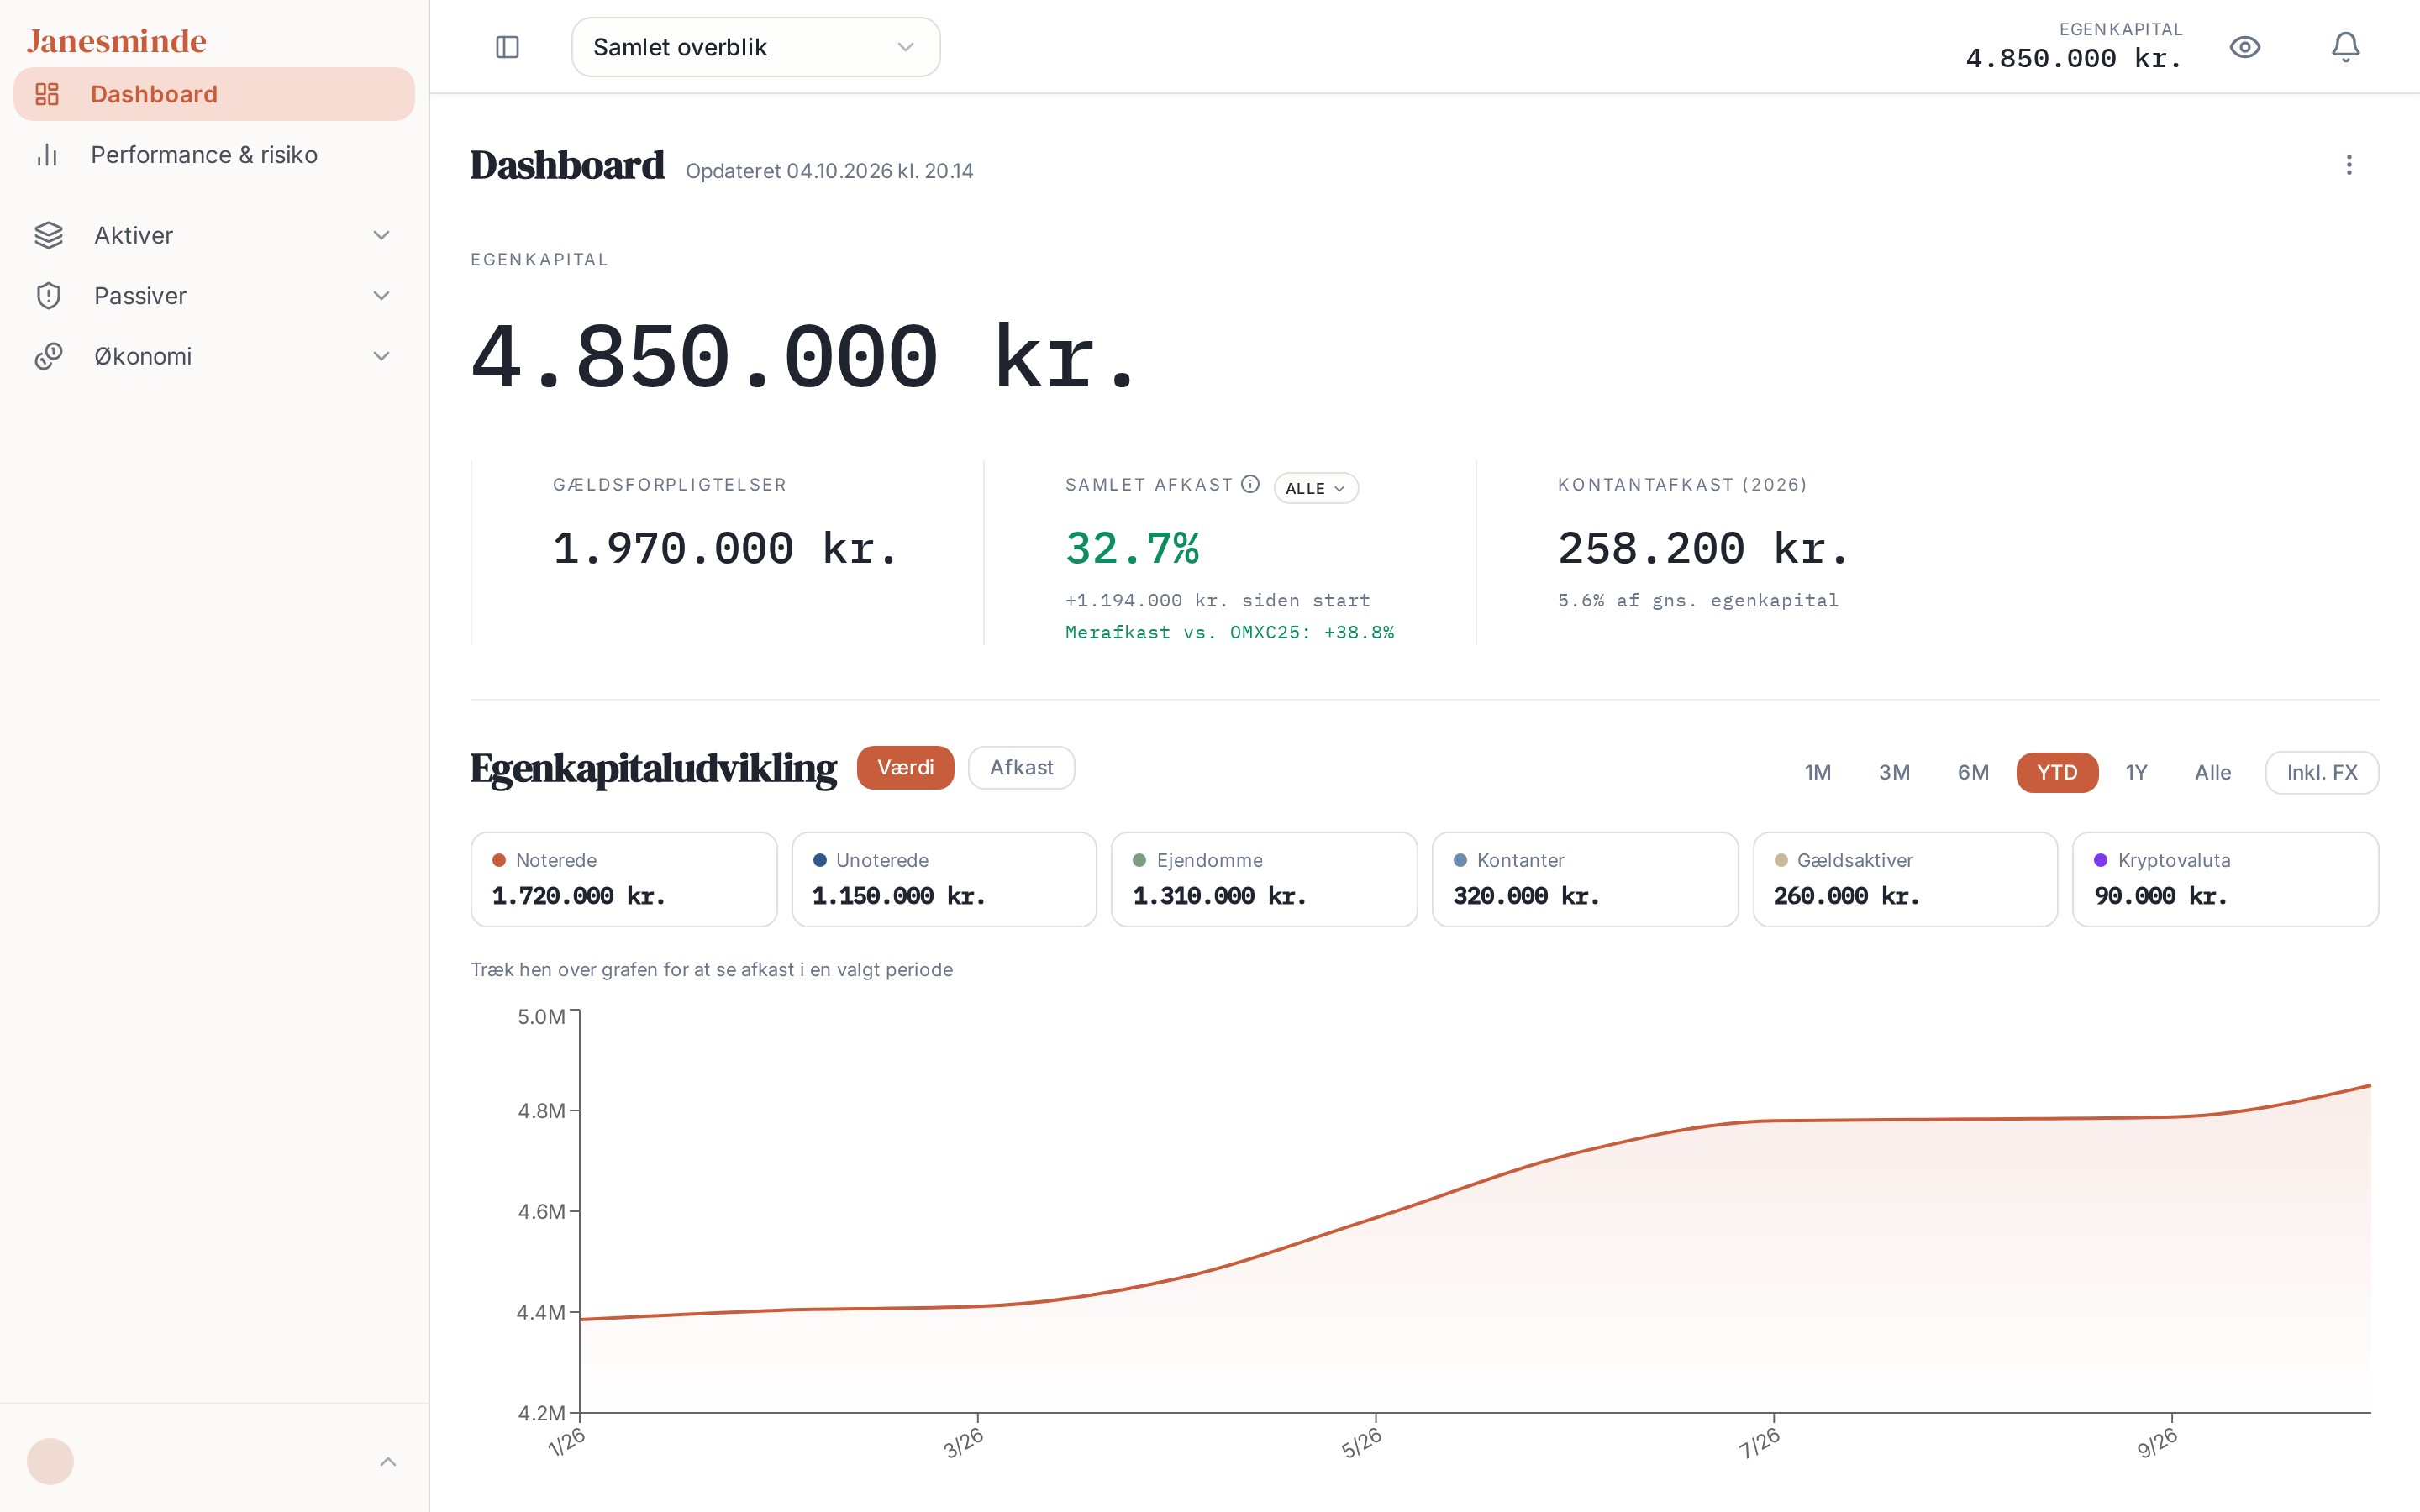
Task: Click the Økonomi coins icon
Action: tap(48, 356)
